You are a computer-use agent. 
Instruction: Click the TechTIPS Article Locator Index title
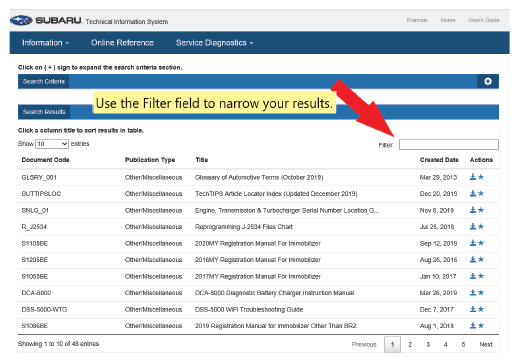(276, 194)
